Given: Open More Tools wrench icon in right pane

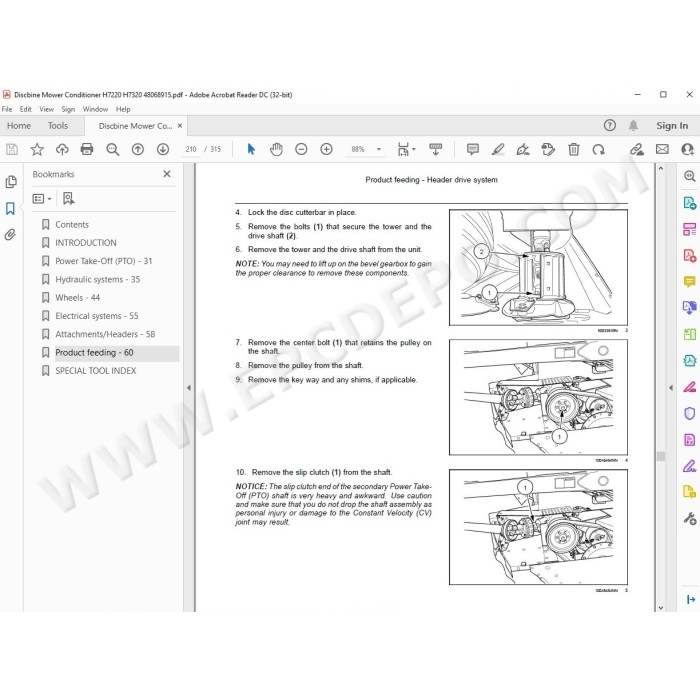Looking at the screenshot, I should click(x=689, y=518).
